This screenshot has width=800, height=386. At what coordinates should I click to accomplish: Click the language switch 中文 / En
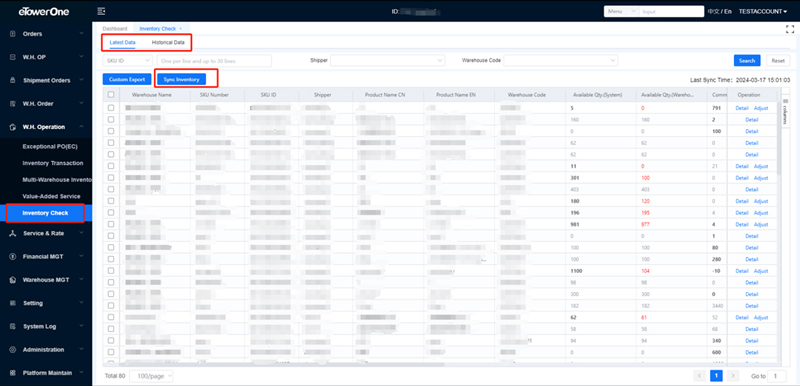point(720,11)
